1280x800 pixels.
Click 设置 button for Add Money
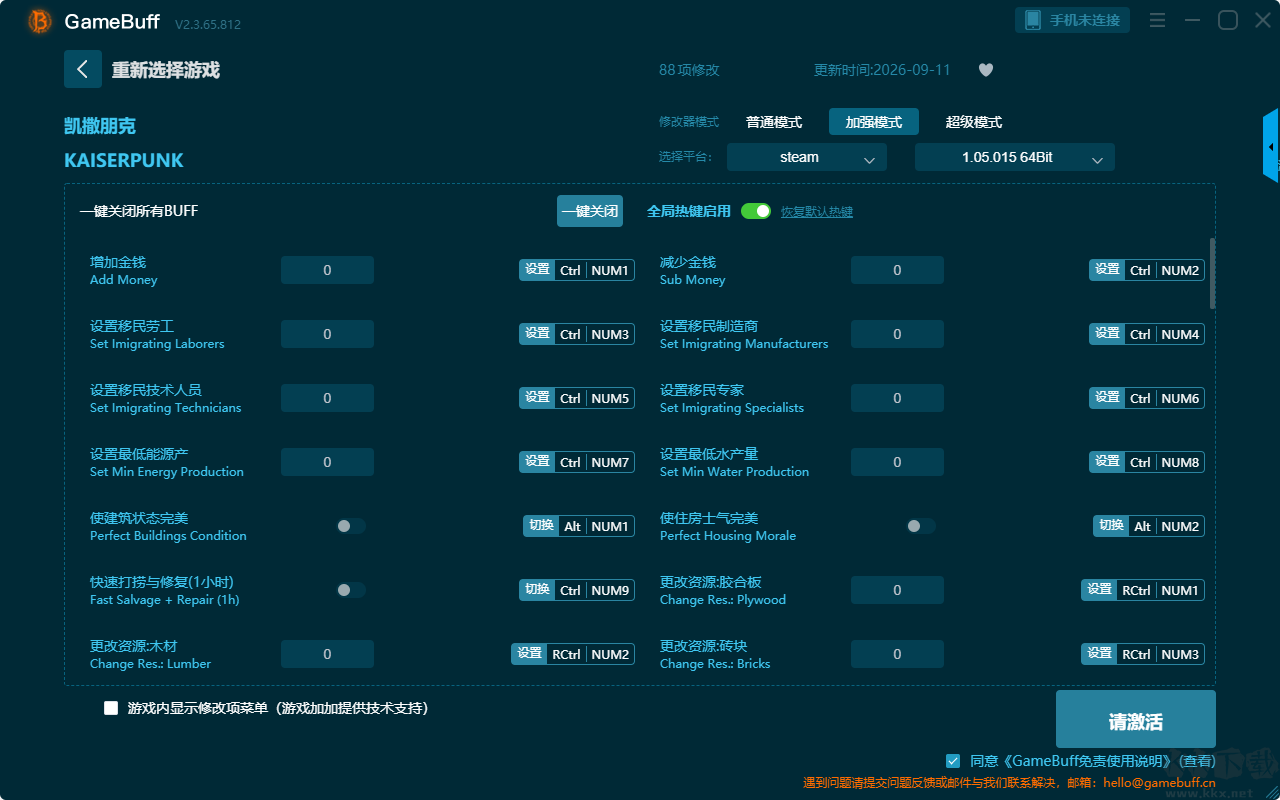click(537, 270)
